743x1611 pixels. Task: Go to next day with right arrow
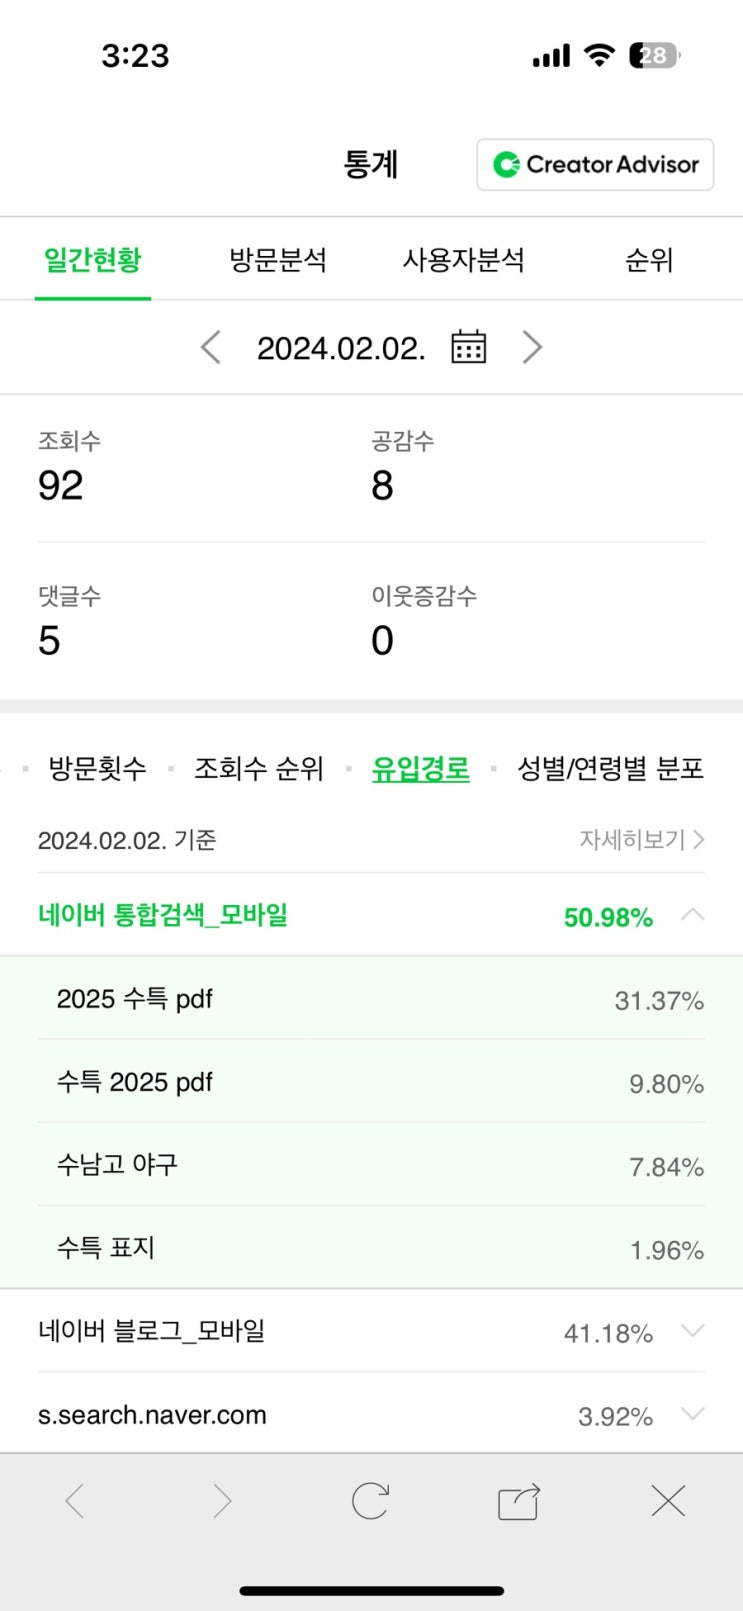coord(532,347)
